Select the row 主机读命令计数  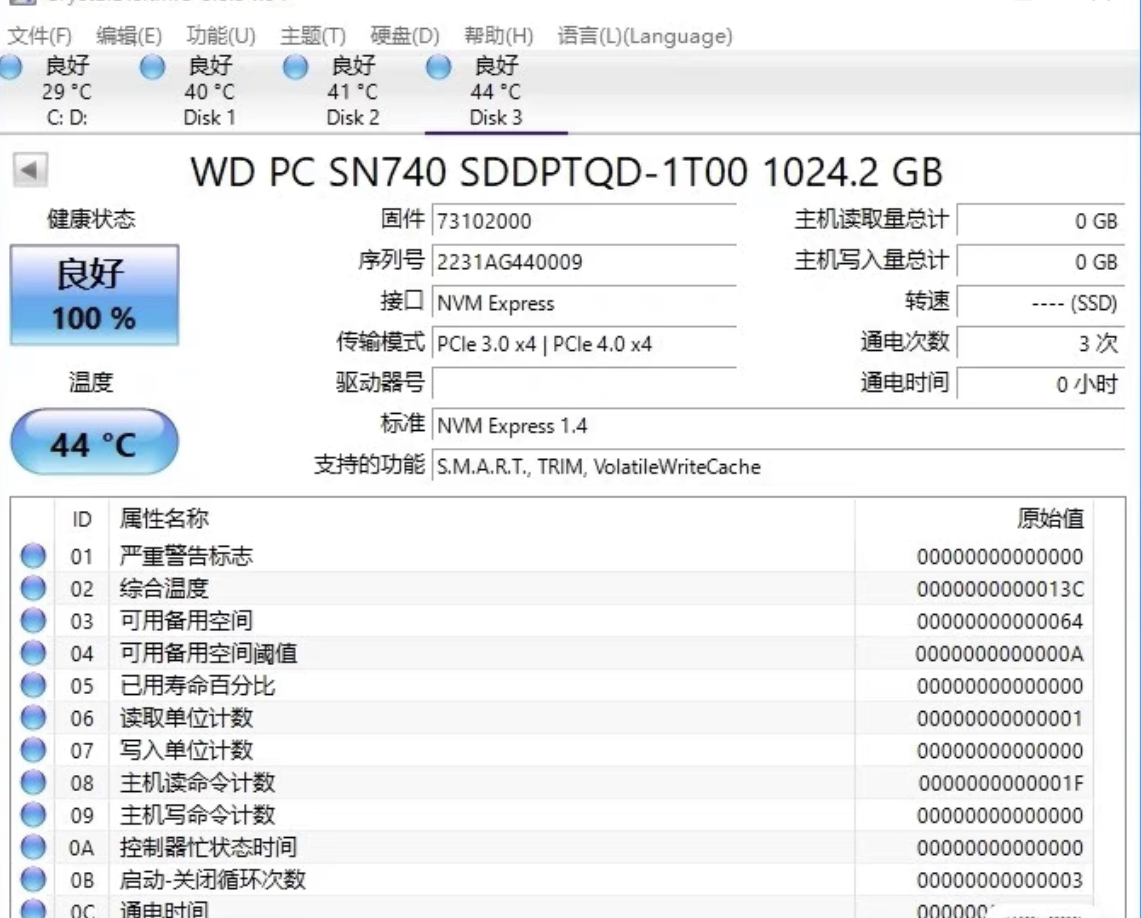553,783
